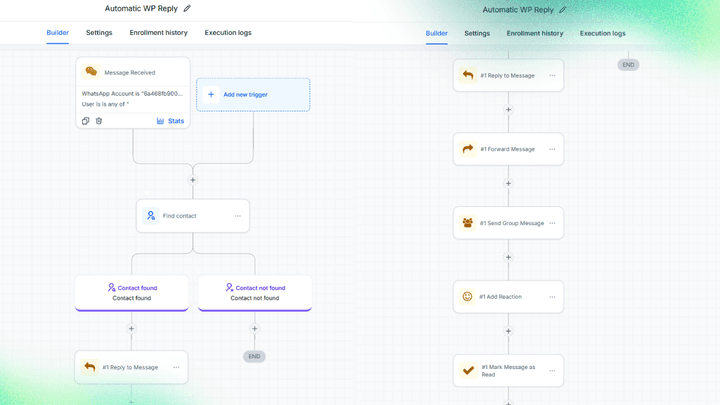Open three-dots menu on Forward Message step
720x405 pixels.
552,149
